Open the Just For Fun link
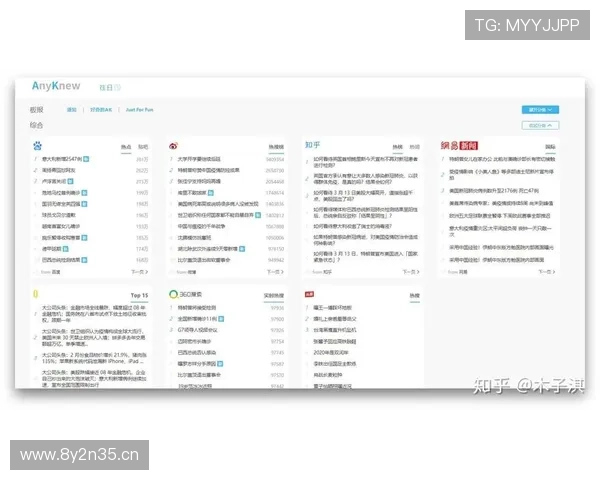 pos(139,110)
